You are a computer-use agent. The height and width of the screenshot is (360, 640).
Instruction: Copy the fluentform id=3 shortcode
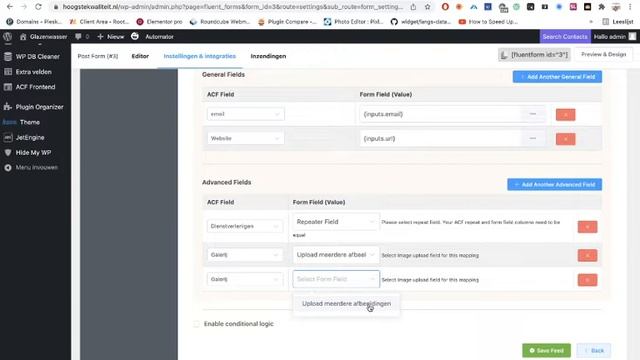(534, 54)
